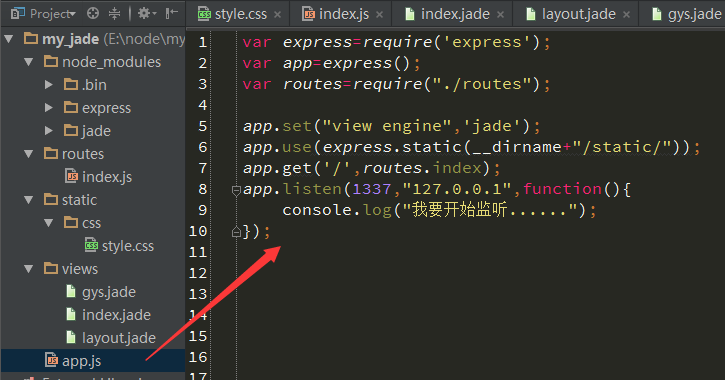Expand the jade folder
The image size is (725, 380).
point(49,131)
